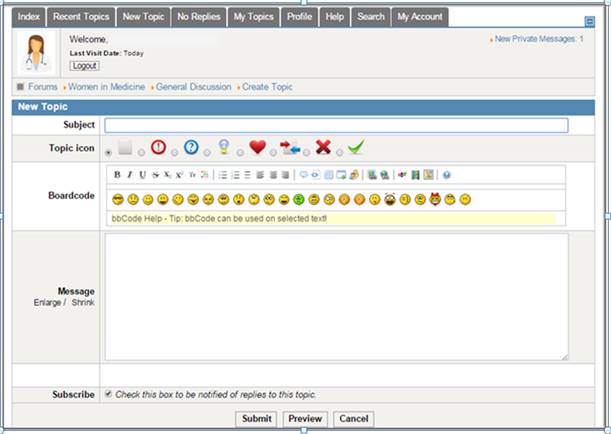The width and height of the screenshot is (611, 434).
Task: Select the light bulb topic icon radio
Action: click(207, 153)
